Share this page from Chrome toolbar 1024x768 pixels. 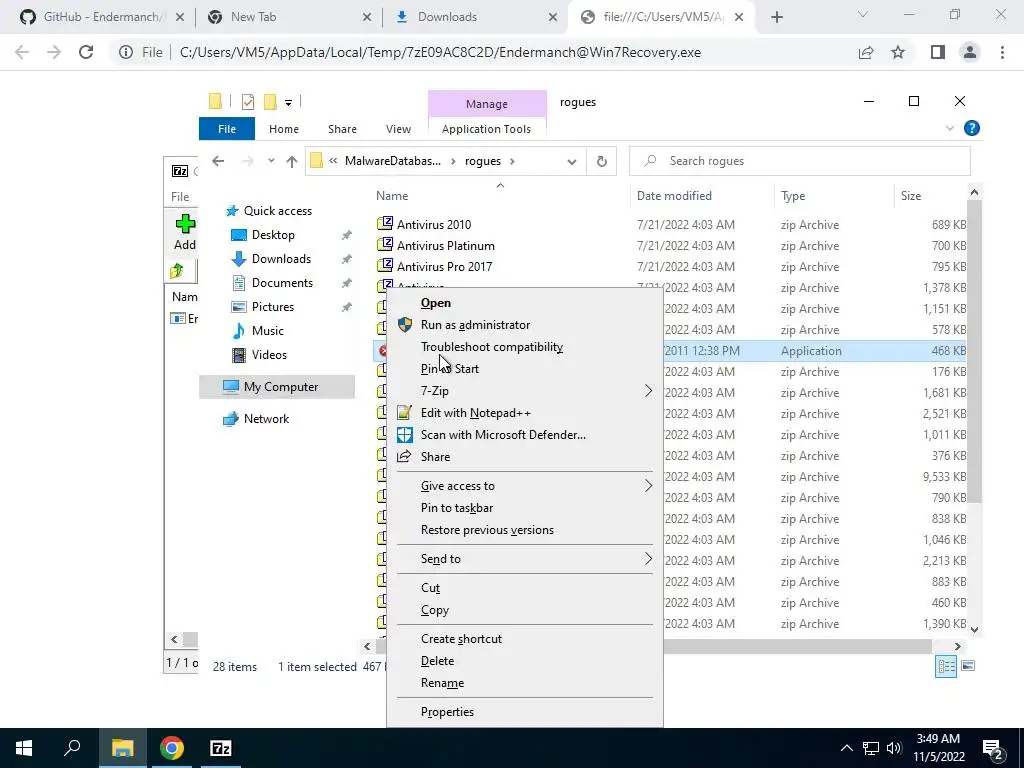click(866, 52)
